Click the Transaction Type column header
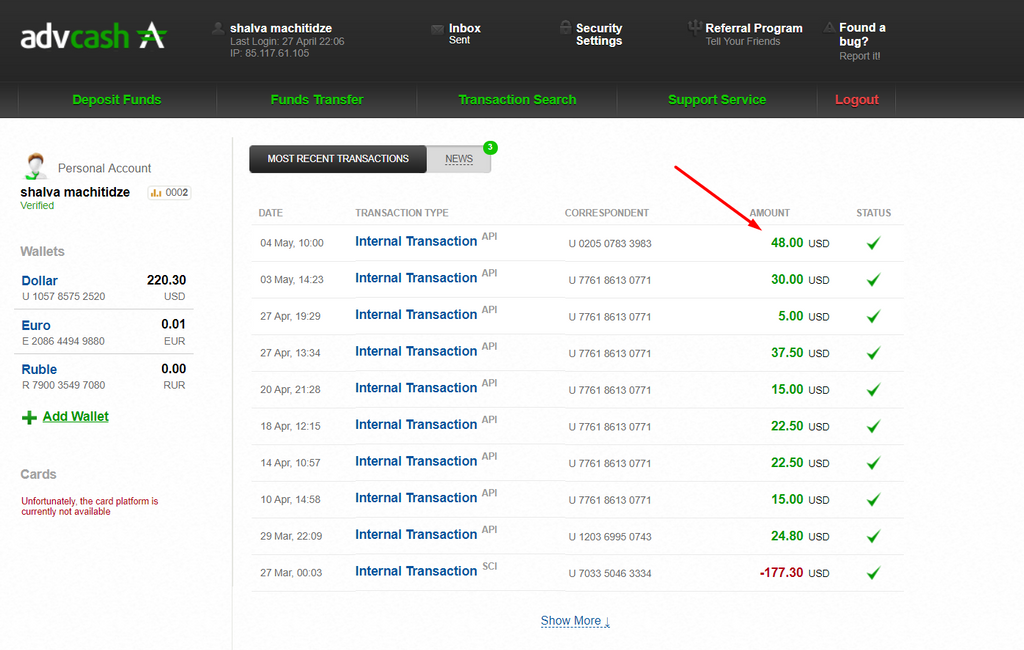Viewport: 1024px width, 650px height. point(402,213)
